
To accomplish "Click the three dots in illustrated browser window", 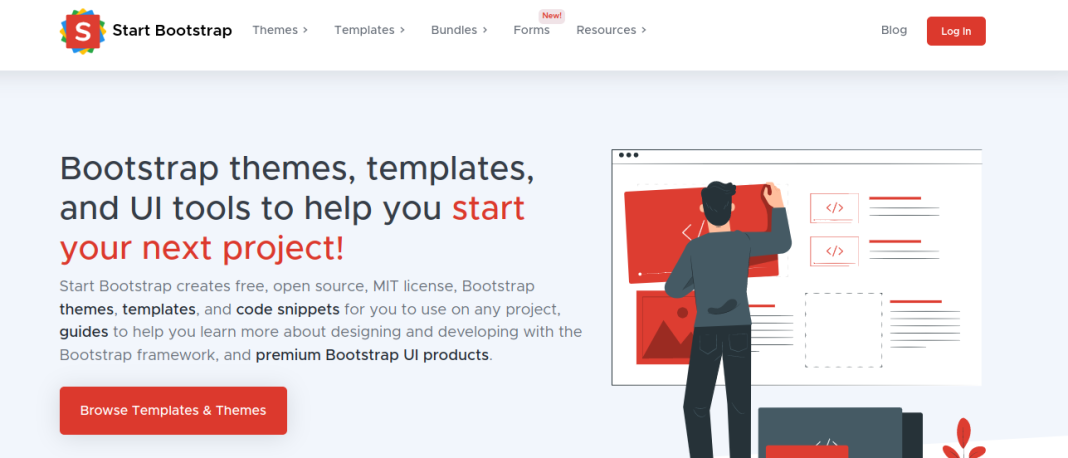I will pos(628,155).
